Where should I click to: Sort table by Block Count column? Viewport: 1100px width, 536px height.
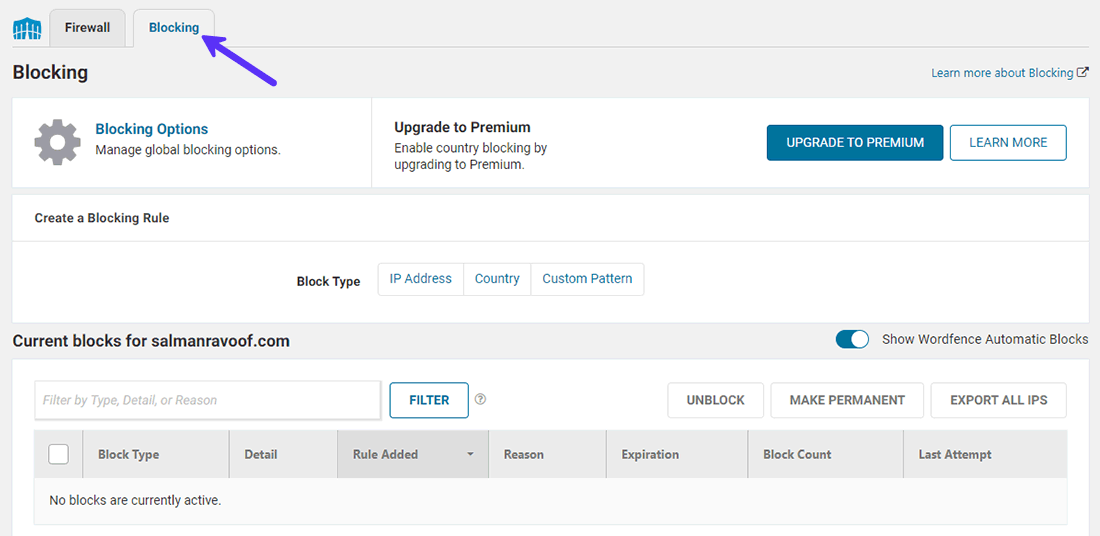[797, 454]
